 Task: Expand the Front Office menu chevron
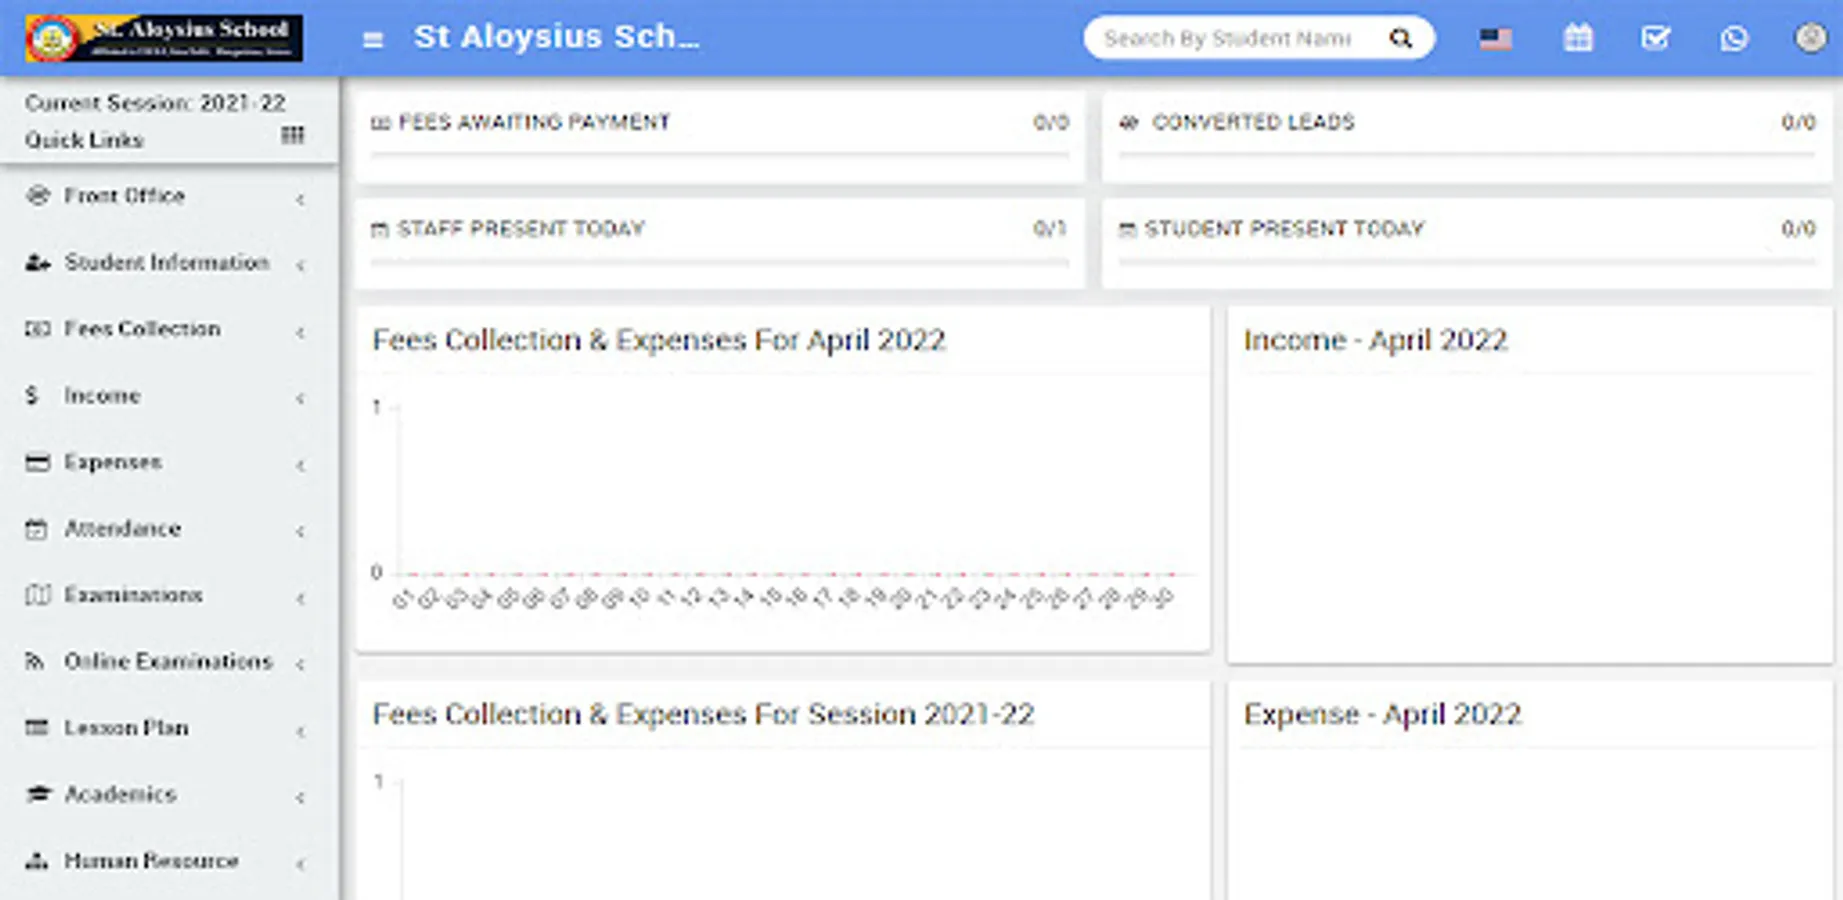click(x=300, y=199)
